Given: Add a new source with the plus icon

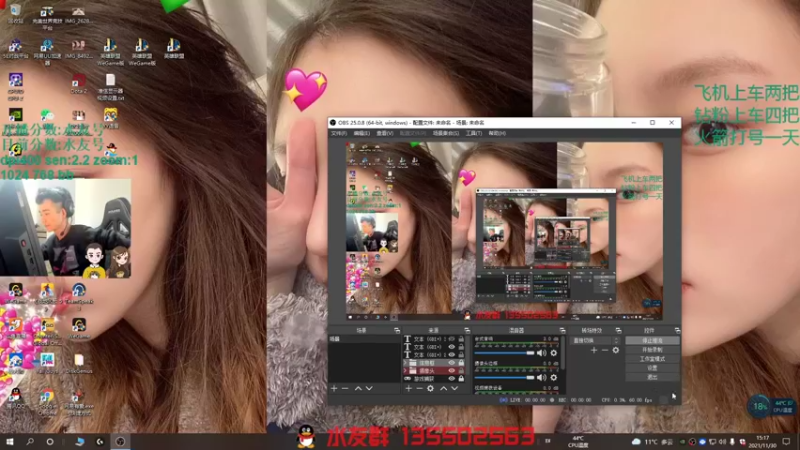Looking at the screenshot, I should [x=408, y=389].
